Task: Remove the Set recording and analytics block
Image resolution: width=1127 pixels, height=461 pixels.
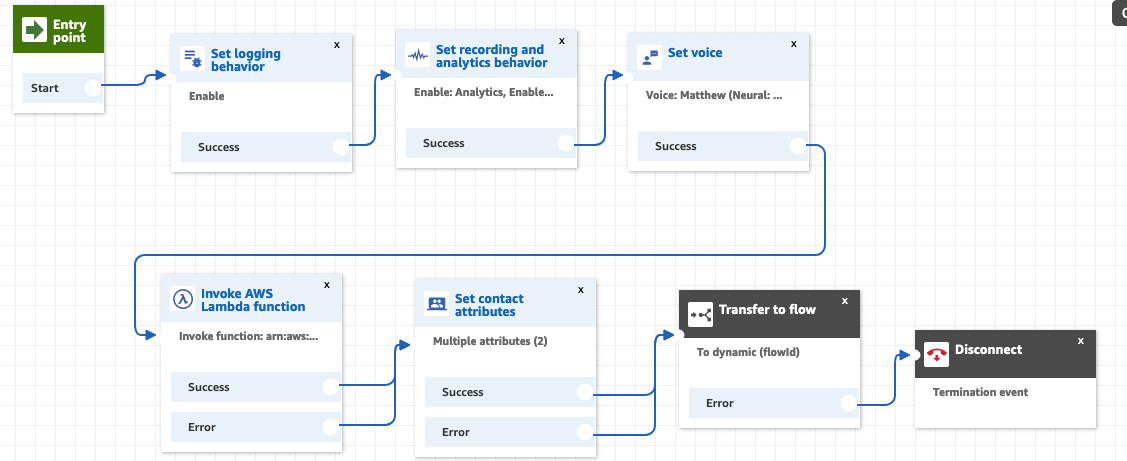Action: pyautogui.click(x=562, y=41)
